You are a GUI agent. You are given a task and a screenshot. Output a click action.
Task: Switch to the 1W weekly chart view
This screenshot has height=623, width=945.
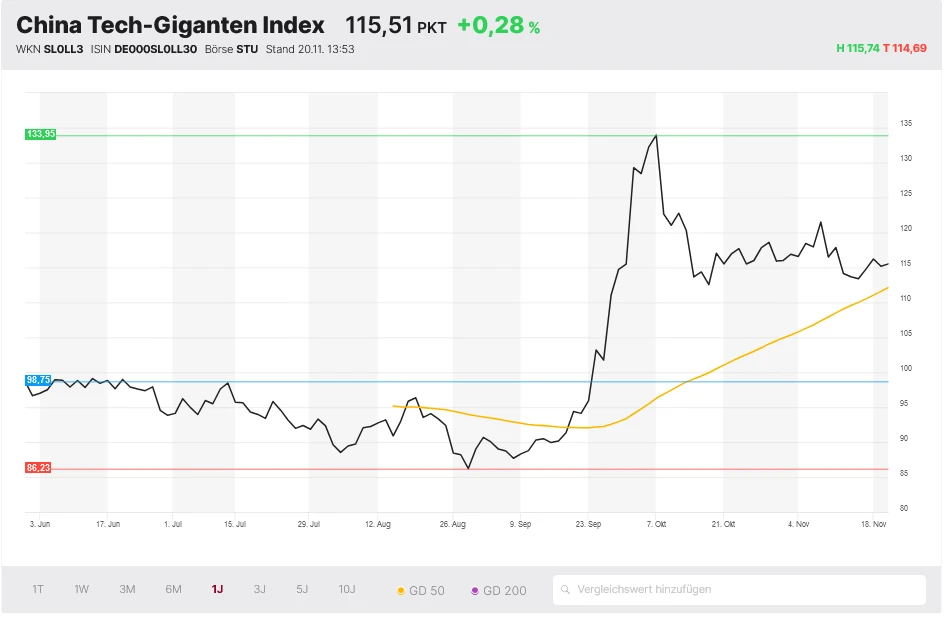(81, 590)
